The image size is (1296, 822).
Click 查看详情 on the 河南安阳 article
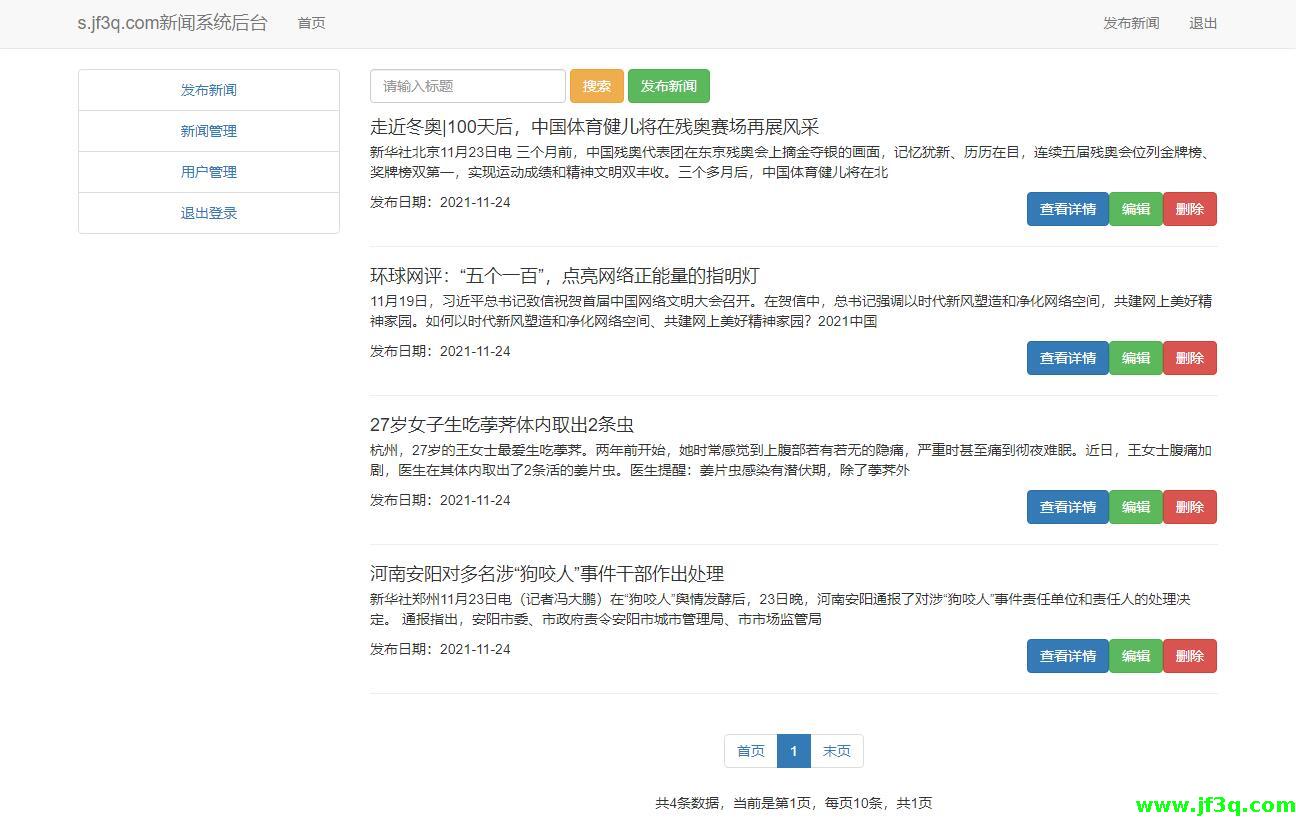point(1067,656)
